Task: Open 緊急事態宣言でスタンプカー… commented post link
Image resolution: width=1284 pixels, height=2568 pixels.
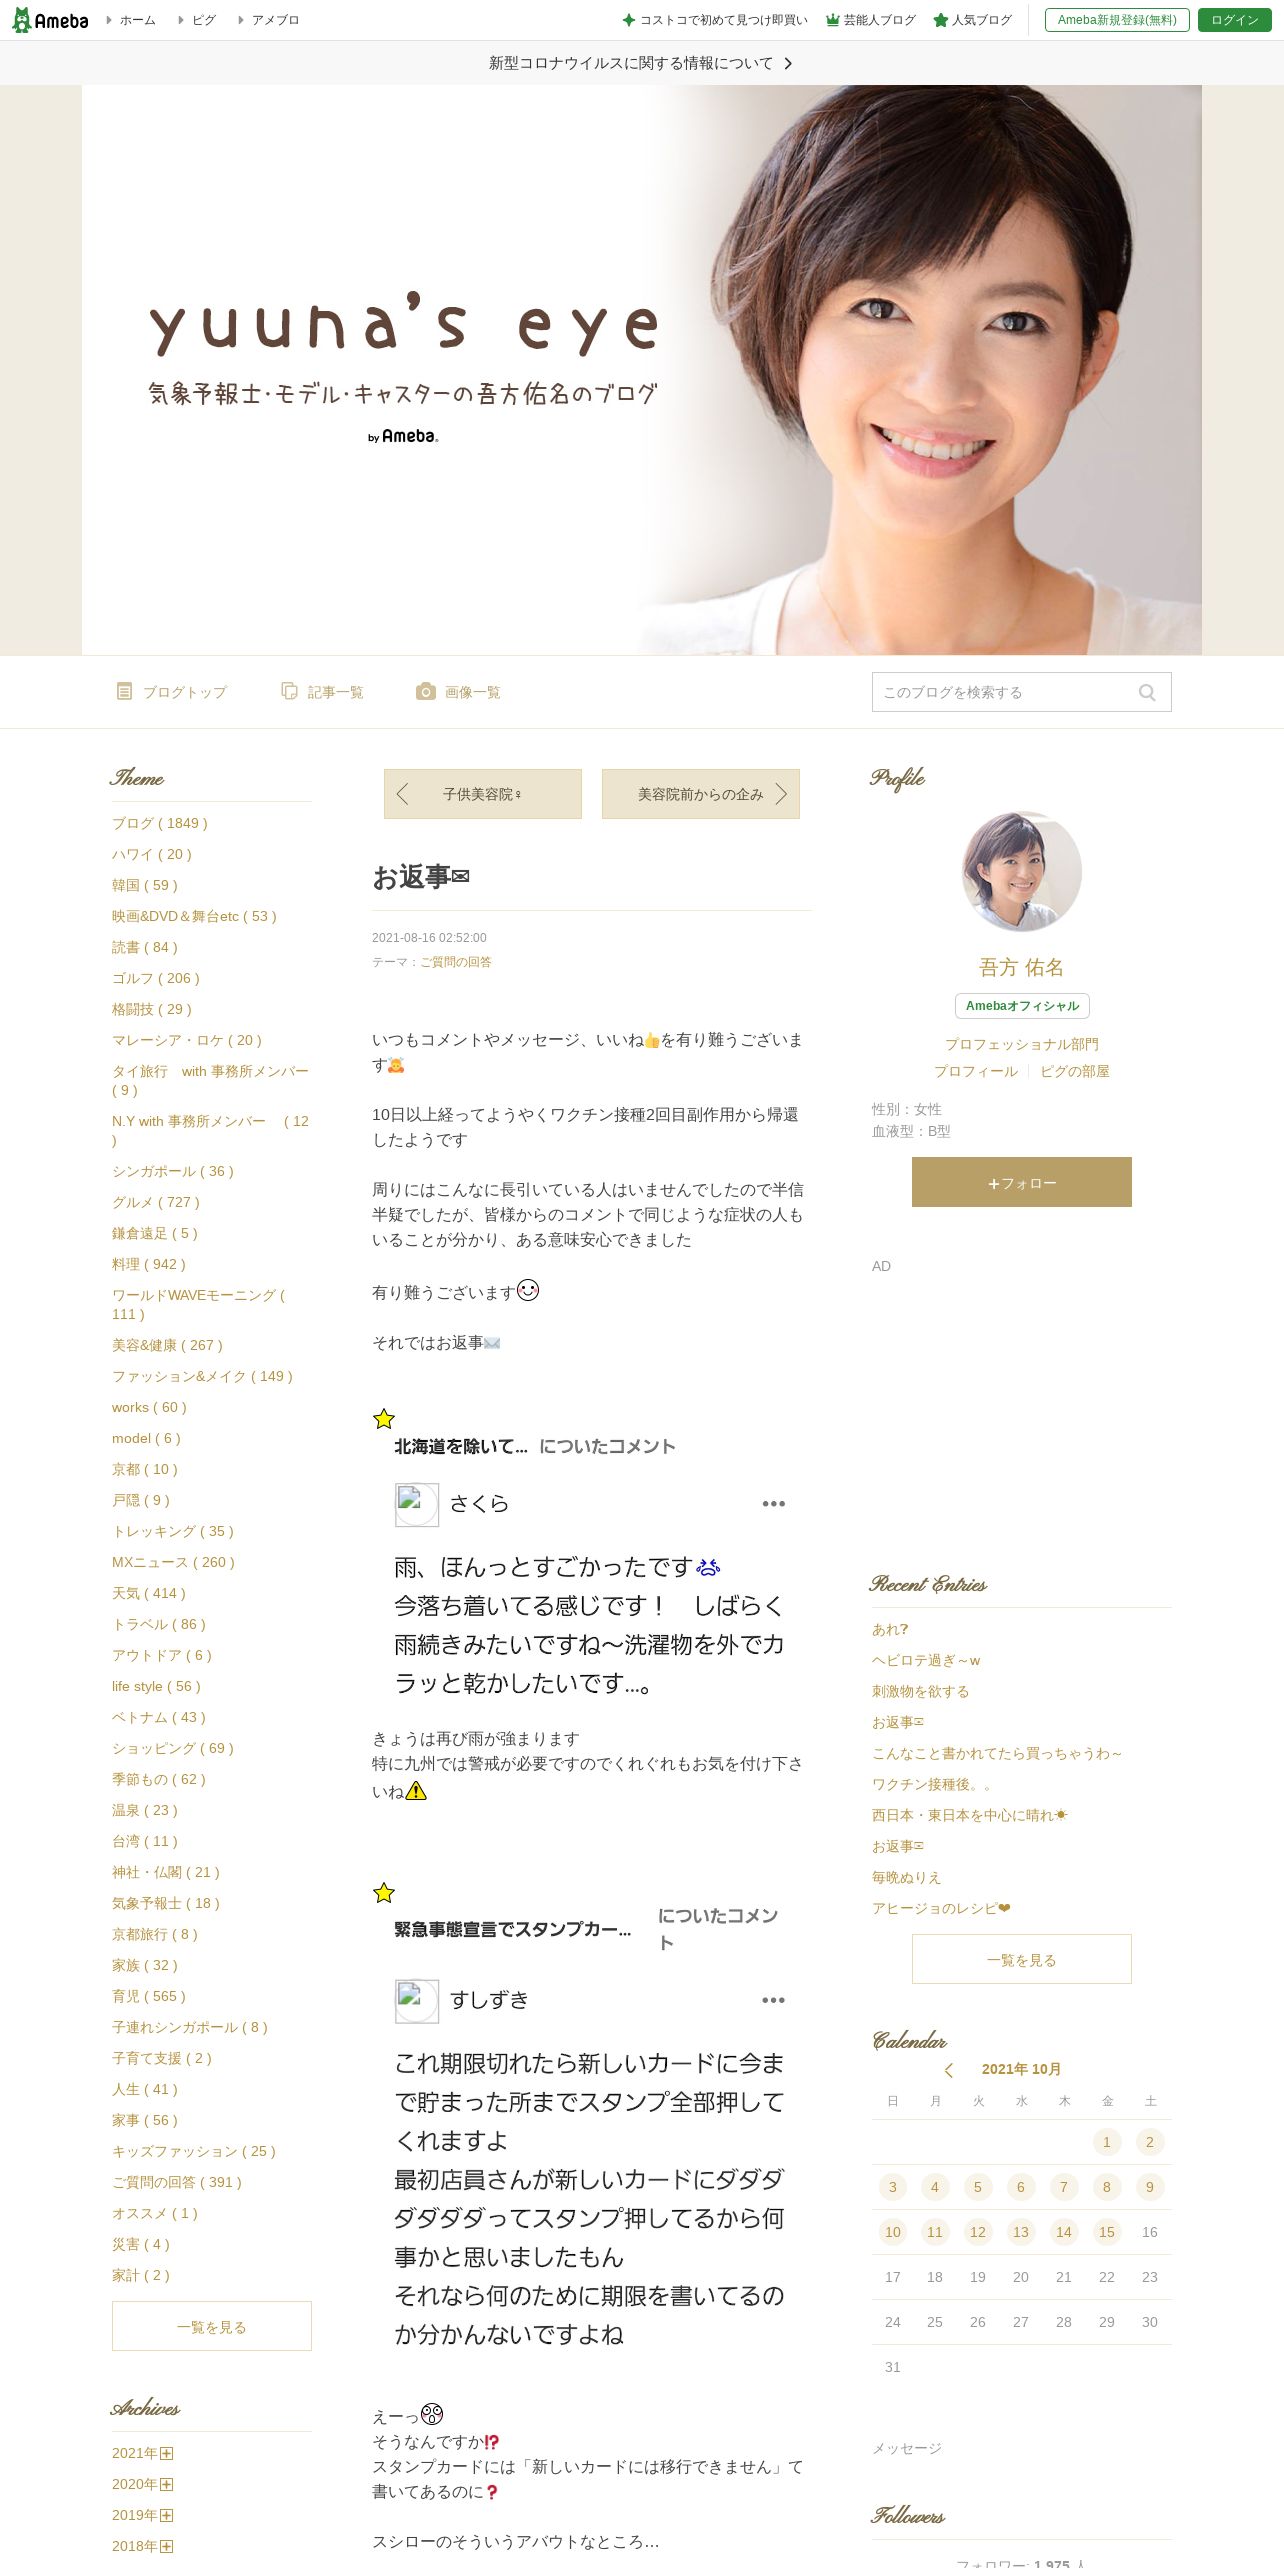Action: click(513, 1929)
